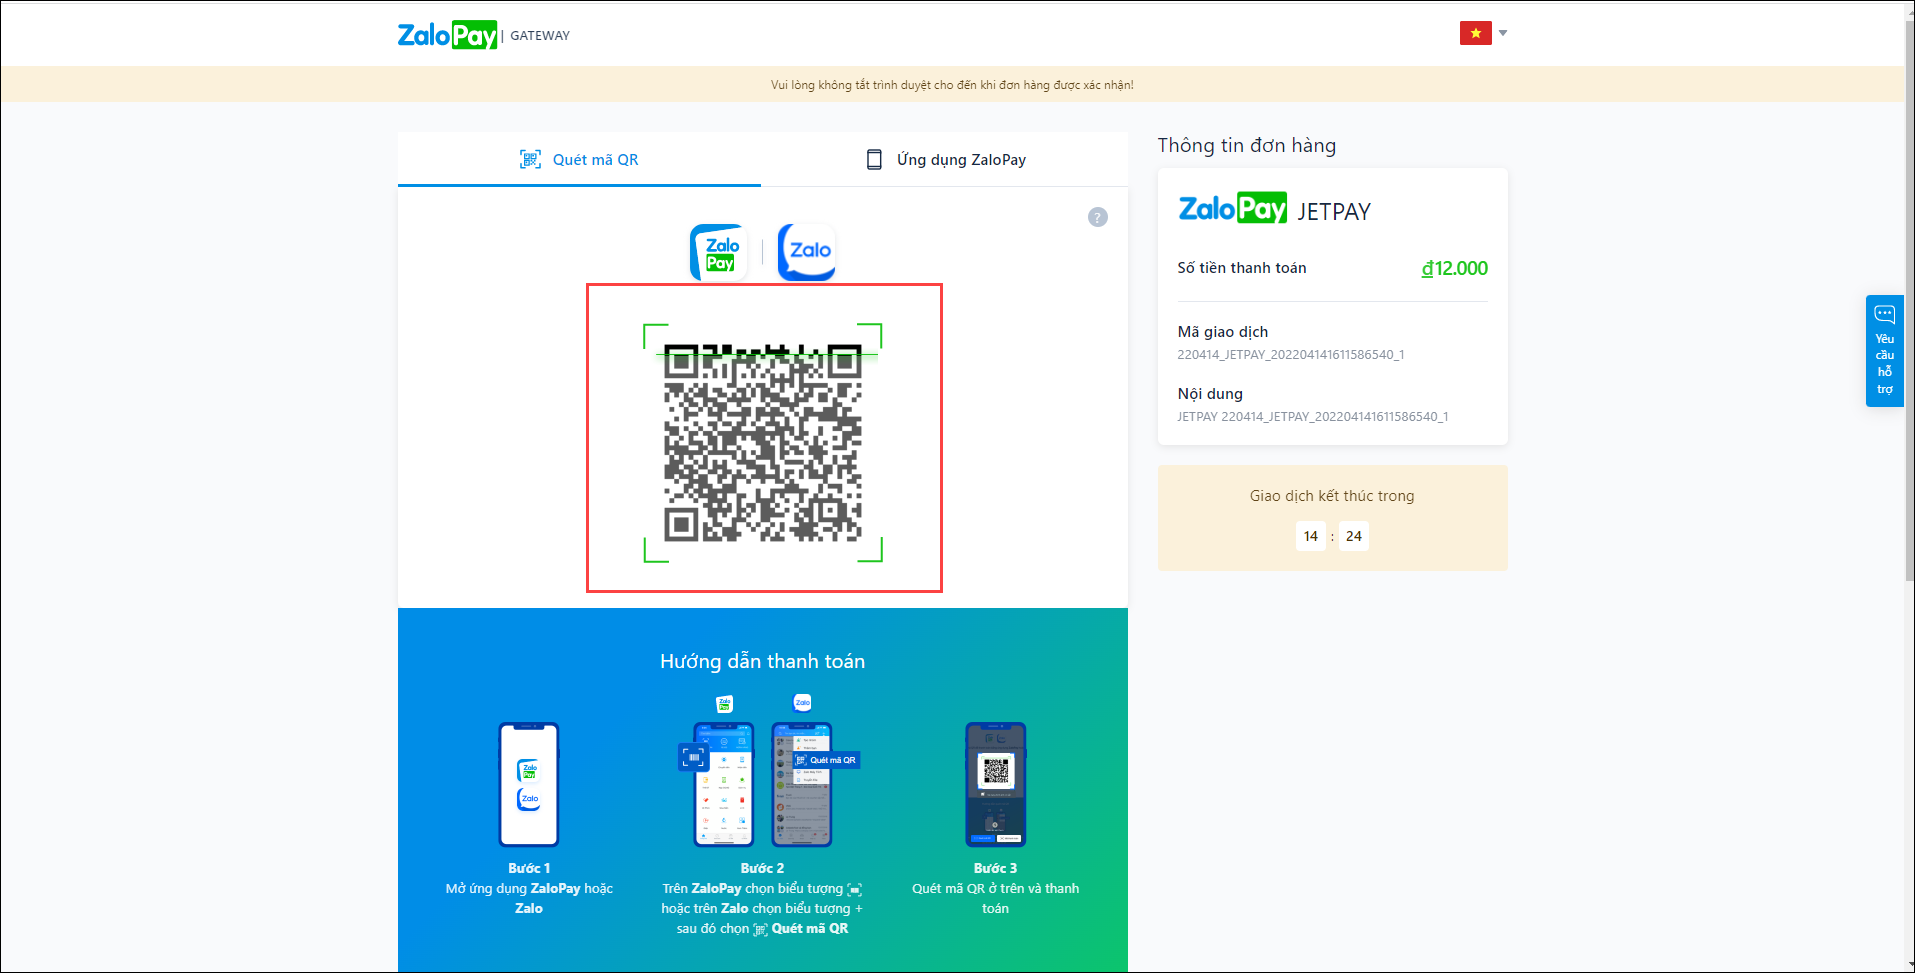Click the countdown minutes box showing 14
1915x973 pixels.
[1311, 536]
